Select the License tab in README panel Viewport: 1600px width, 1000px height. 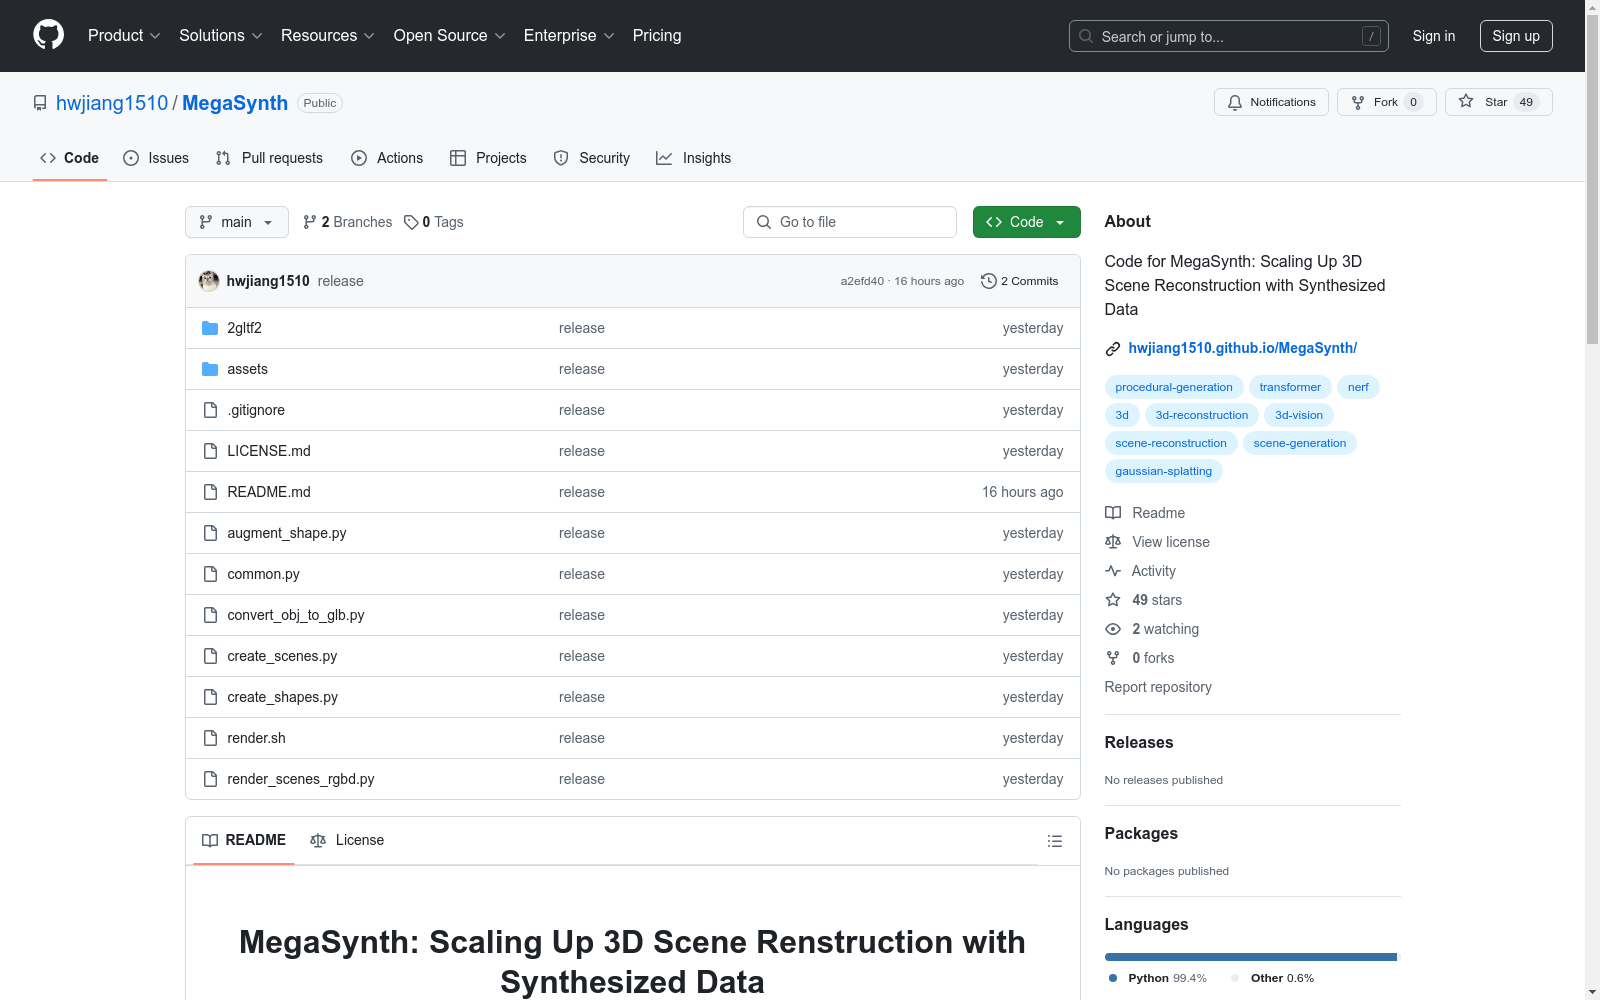(x=347, y=840)
